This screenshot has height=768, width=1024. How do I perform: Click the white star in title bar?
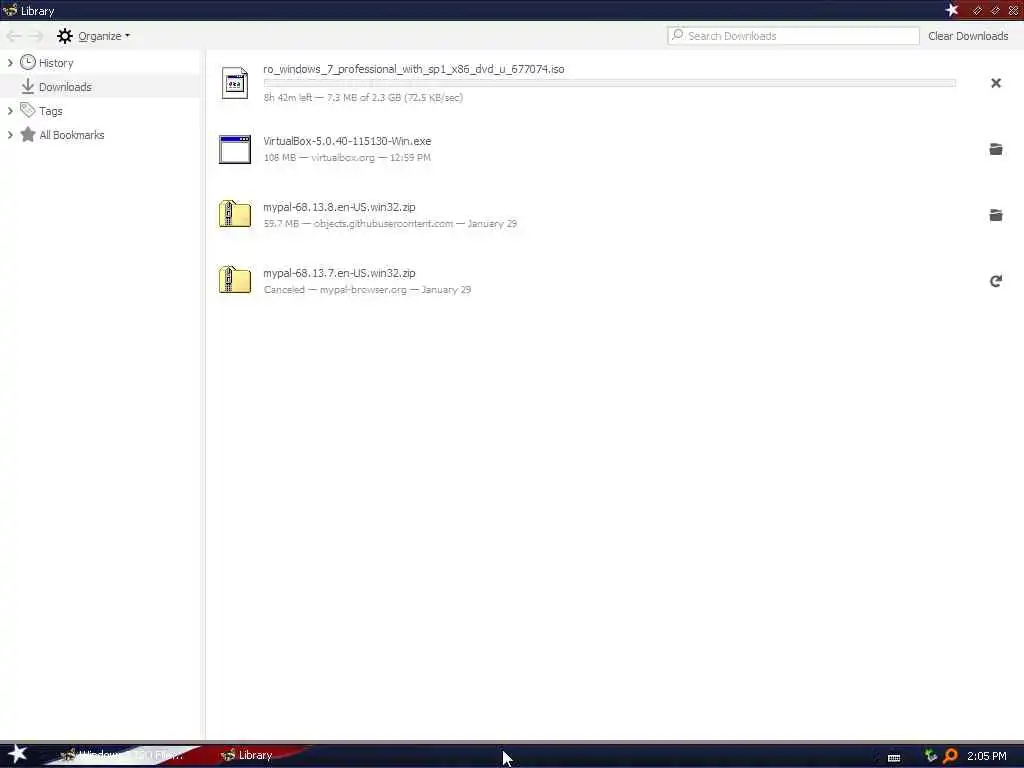[x=952, y=10]
